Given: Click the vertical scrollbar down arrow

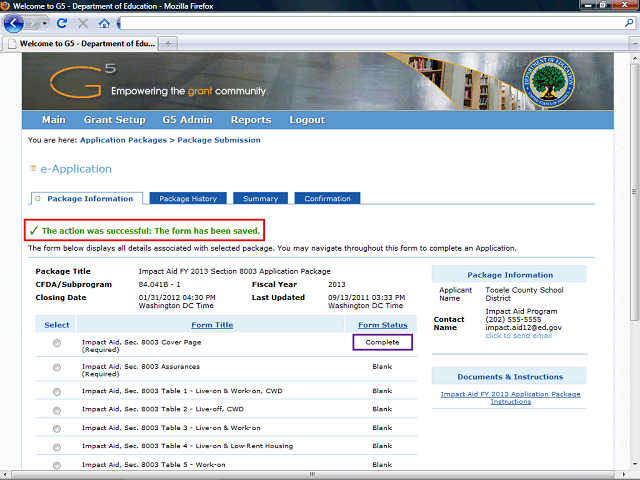Looking at the screenshot, I should (634, 464).
